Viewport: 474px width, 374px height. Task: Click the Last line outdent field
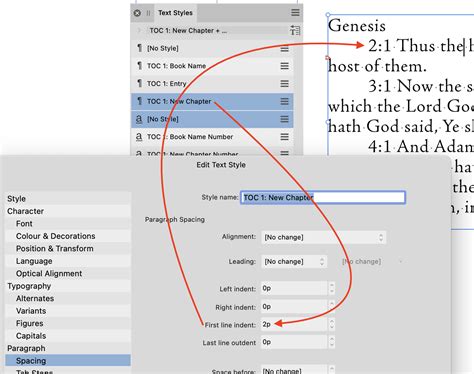tap(294, 342)
